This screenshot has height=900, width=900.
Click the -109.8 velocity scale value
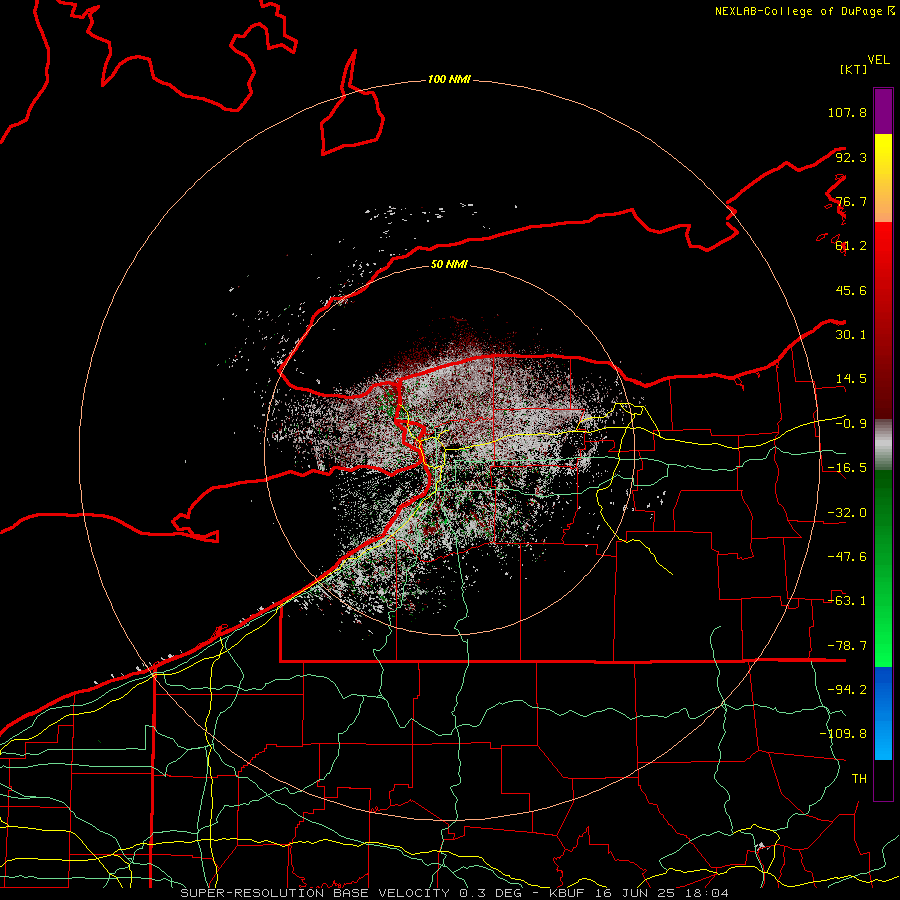tap(843, 734)
